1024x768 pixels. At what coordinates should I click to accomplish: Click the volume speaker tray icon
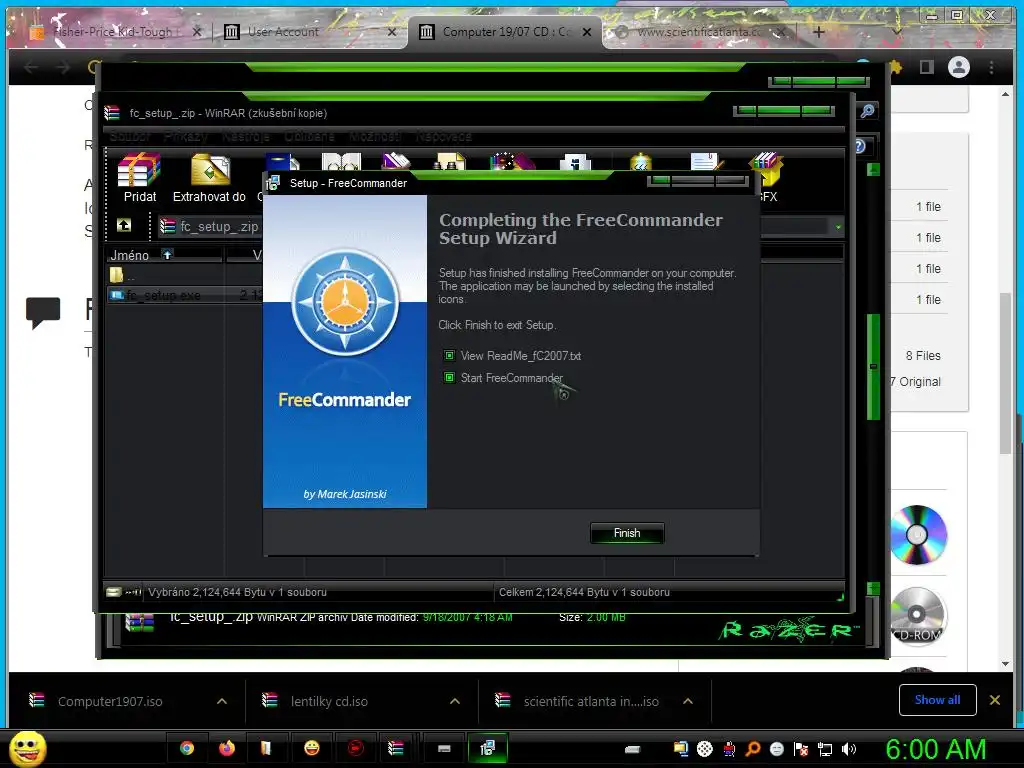[x=848, y=749]
